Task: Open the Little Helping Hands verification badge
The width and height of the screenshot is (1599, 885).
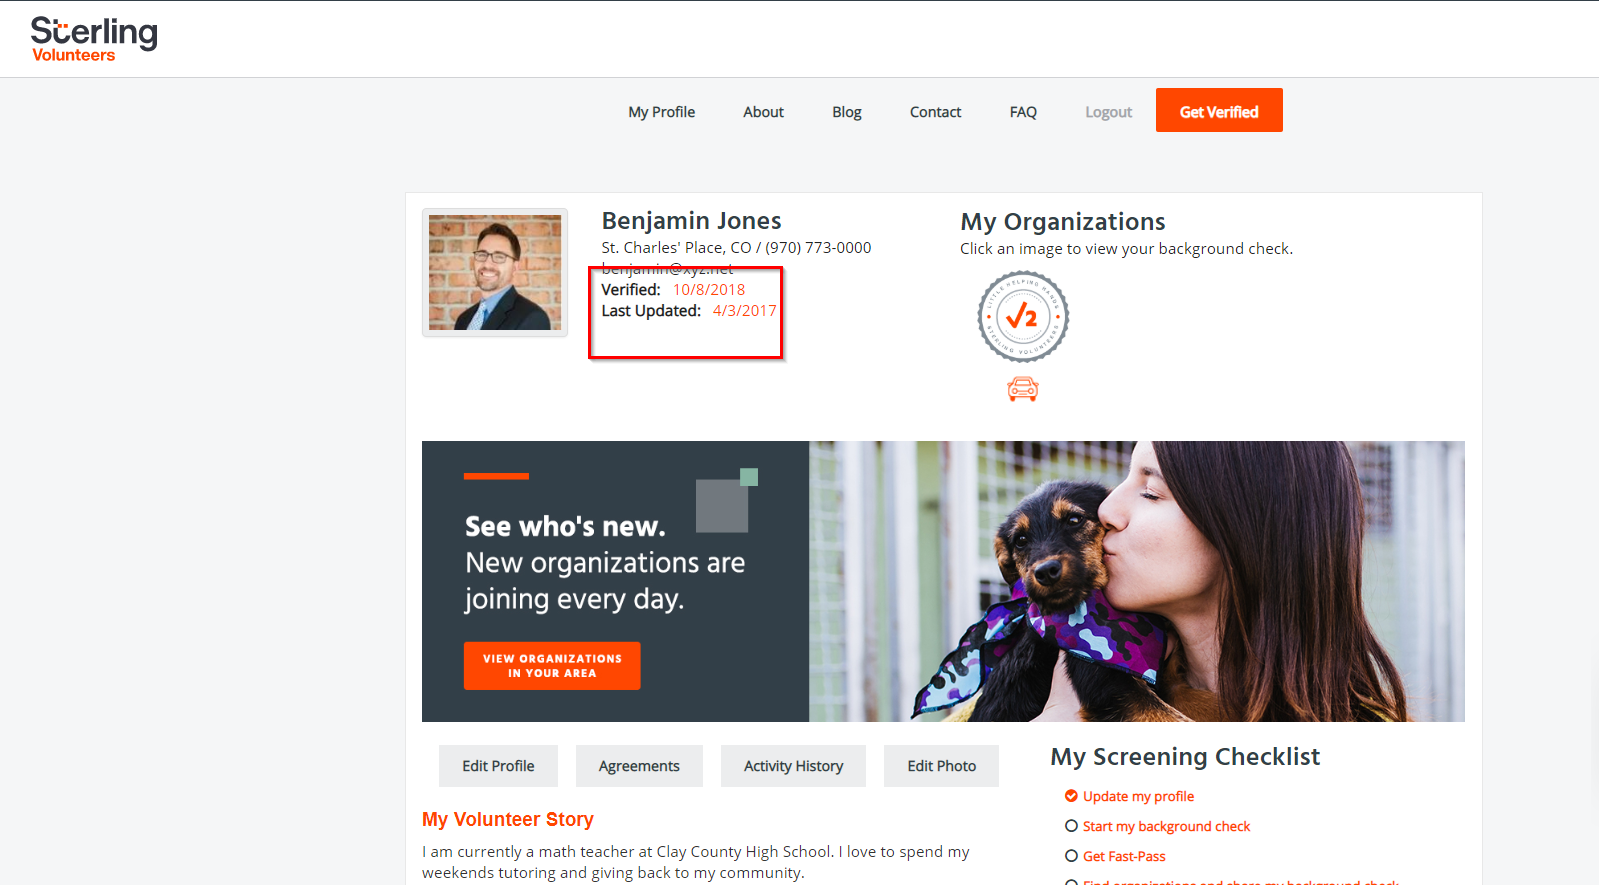Action: click(1023, 317)
